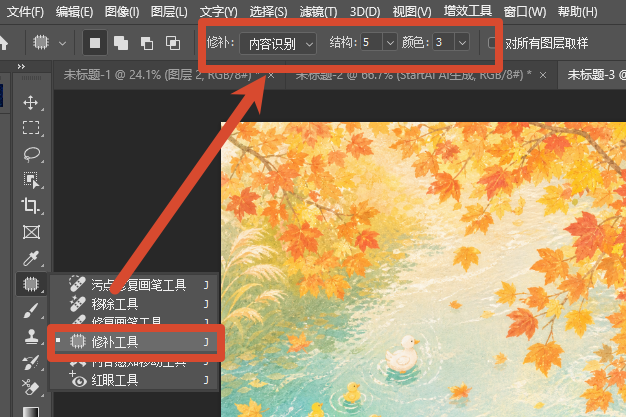This screenshot has height=417, width=626.
Task: Open the 编辑(E) menu
Action: [74, 12]
